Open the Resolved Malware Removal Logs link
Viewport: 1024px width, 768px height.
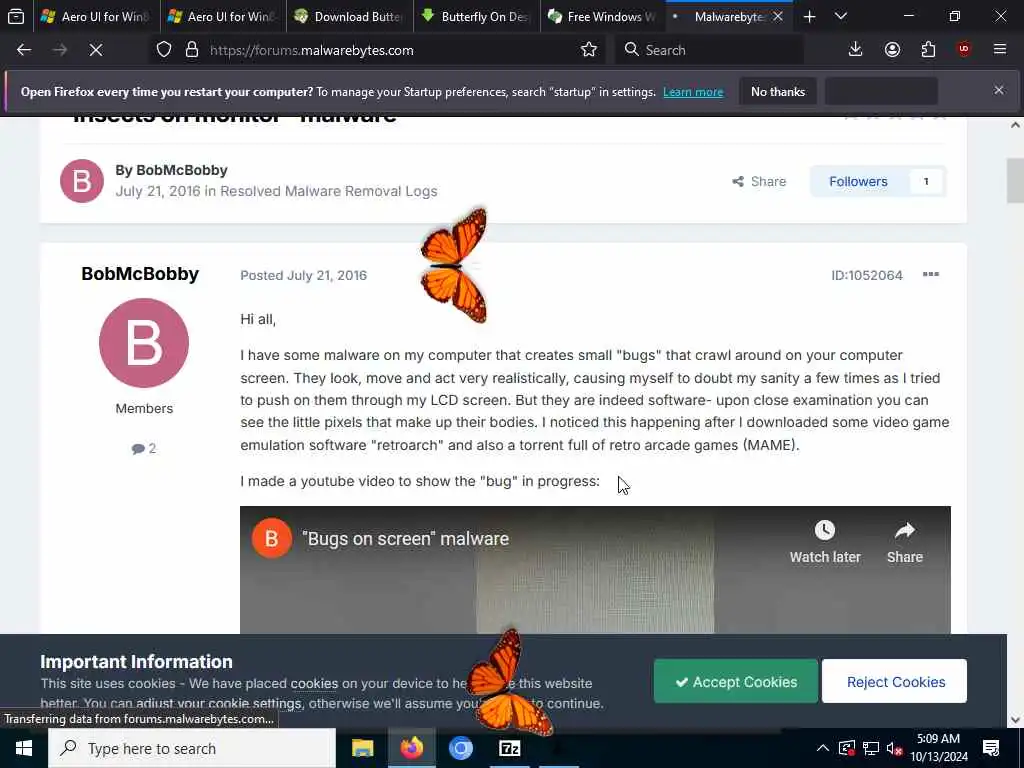pos(328,191)
